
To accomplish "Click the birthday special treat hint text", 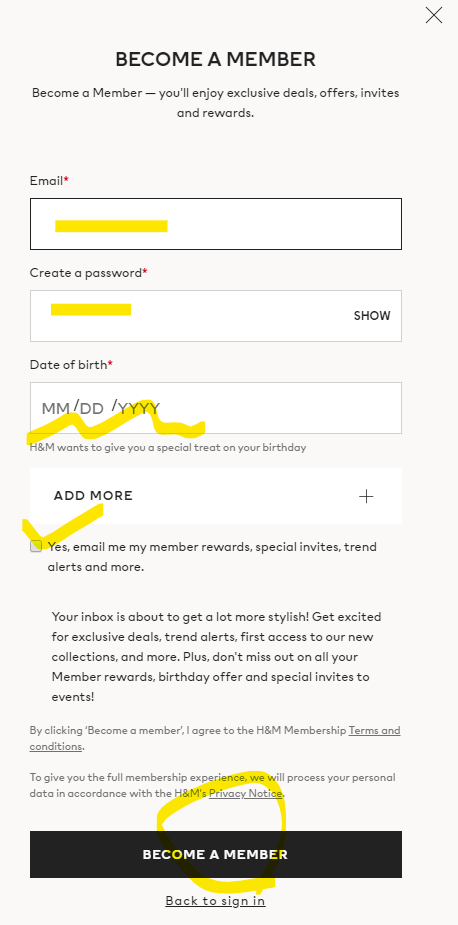I will click(x=168, y=447).
